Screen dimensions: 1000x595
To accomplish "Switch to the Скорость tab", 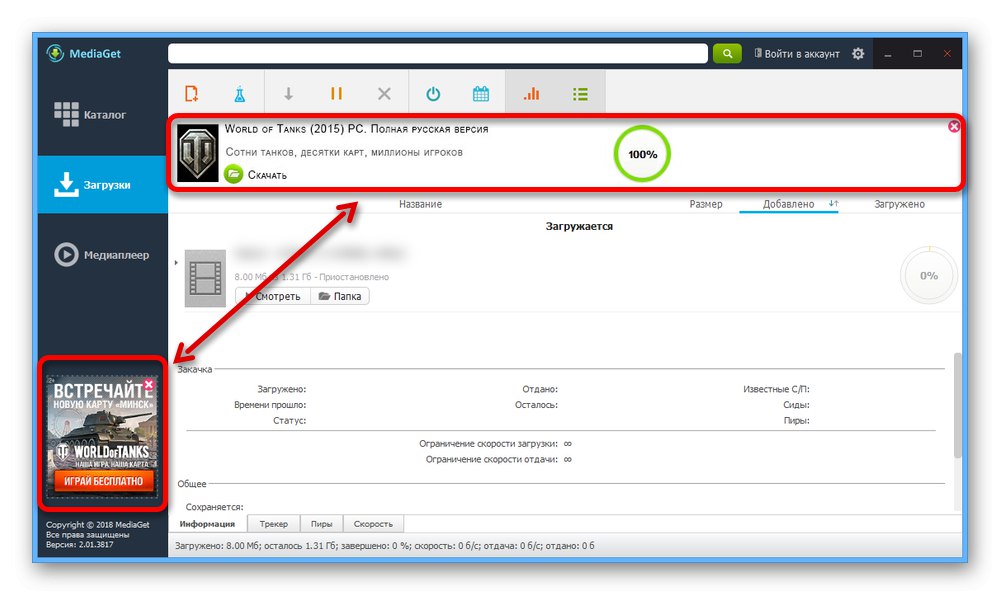I will [x=373, y=524].
